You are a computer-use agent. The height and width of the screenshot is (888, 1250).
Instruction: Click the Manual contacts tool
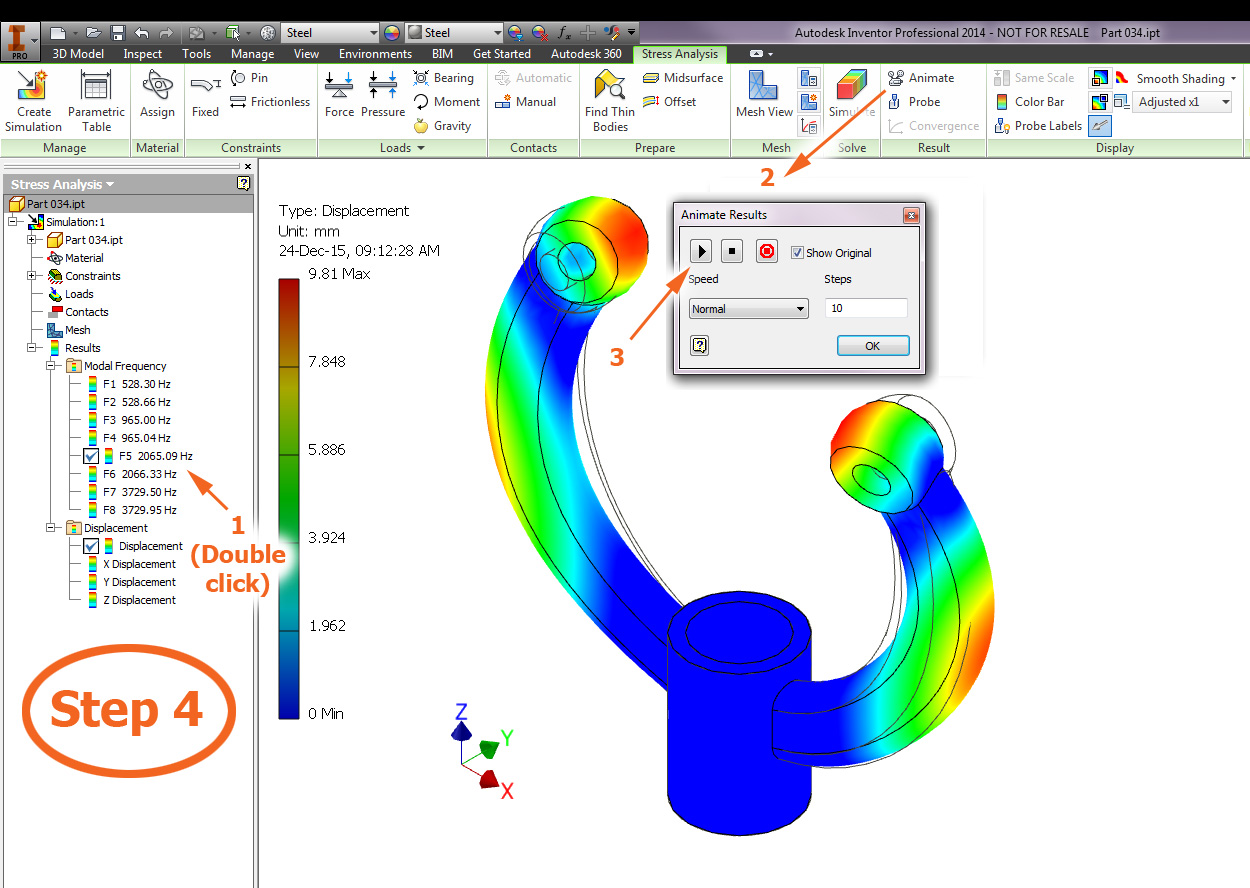(x=526, y=102)
